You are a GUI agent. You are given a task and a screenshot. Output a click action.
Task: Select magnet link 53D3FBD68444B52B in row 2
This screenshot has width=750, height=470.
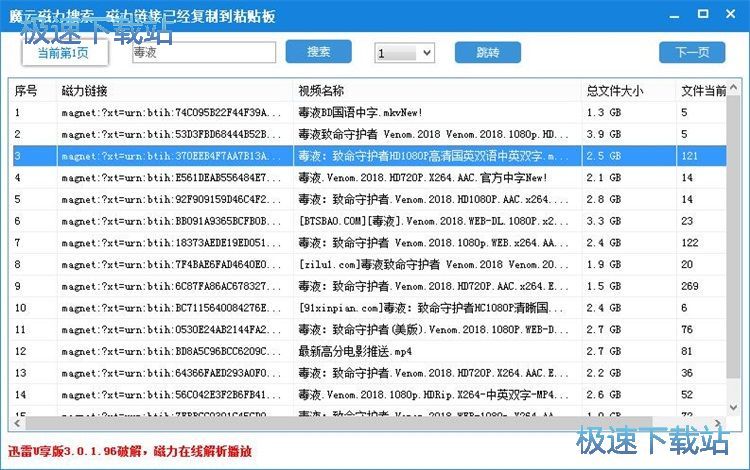[171, 134]
